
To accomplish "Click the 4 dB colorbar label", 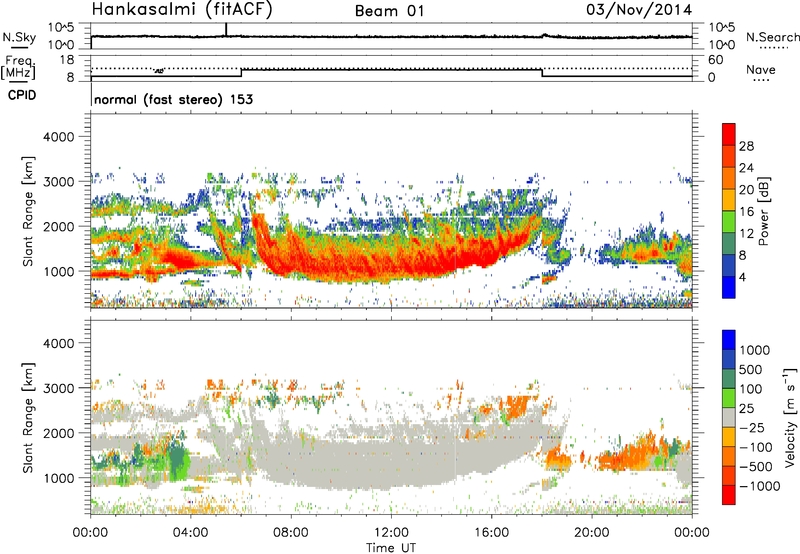I will coord(742,277).
